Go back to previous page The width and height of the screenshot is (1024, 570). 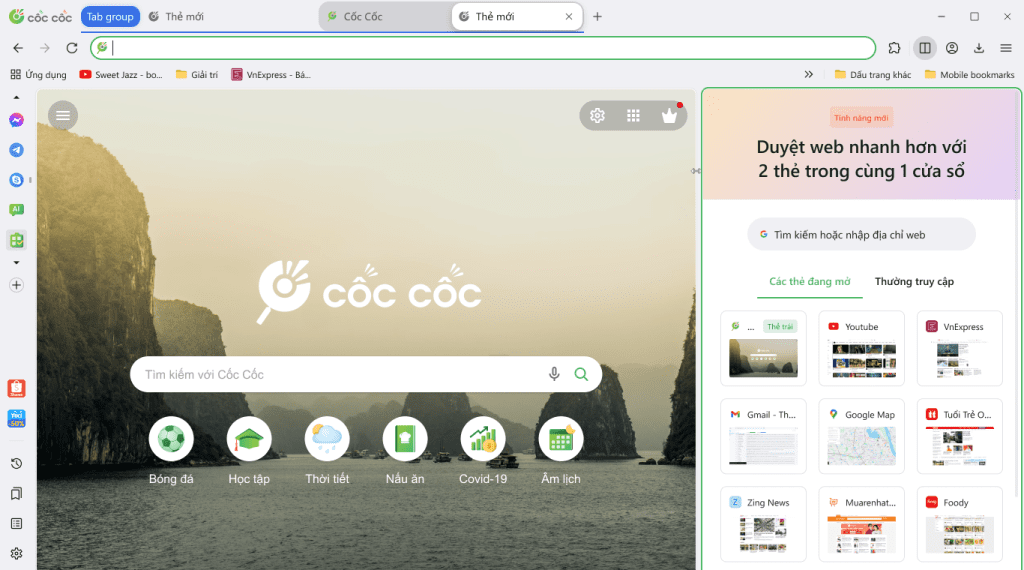(x=18, y=48)
